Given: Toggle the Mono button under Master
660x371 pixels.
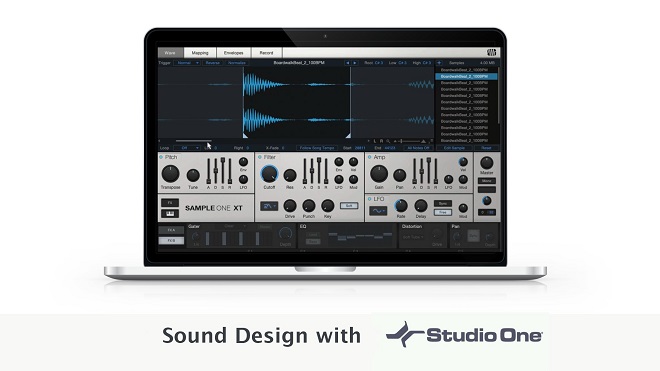Looking at the screenshot, I should 487,181.
